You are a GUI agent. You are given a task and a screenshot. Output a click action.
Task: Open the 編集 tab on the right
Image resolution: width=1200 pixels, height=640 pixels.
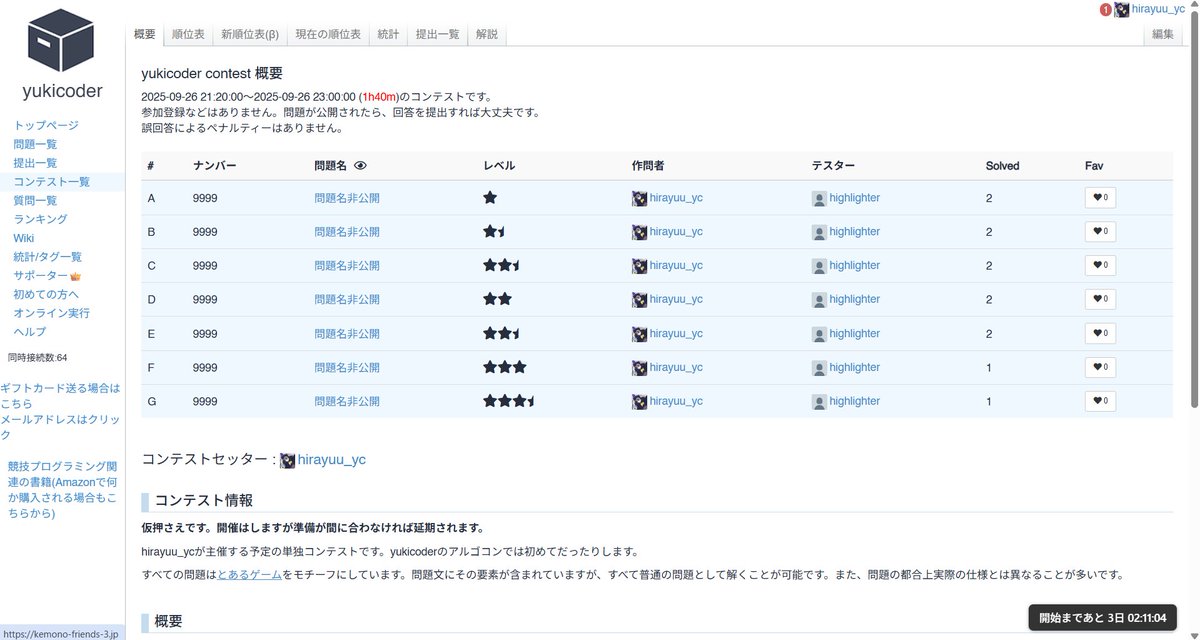coord(1163,34)
